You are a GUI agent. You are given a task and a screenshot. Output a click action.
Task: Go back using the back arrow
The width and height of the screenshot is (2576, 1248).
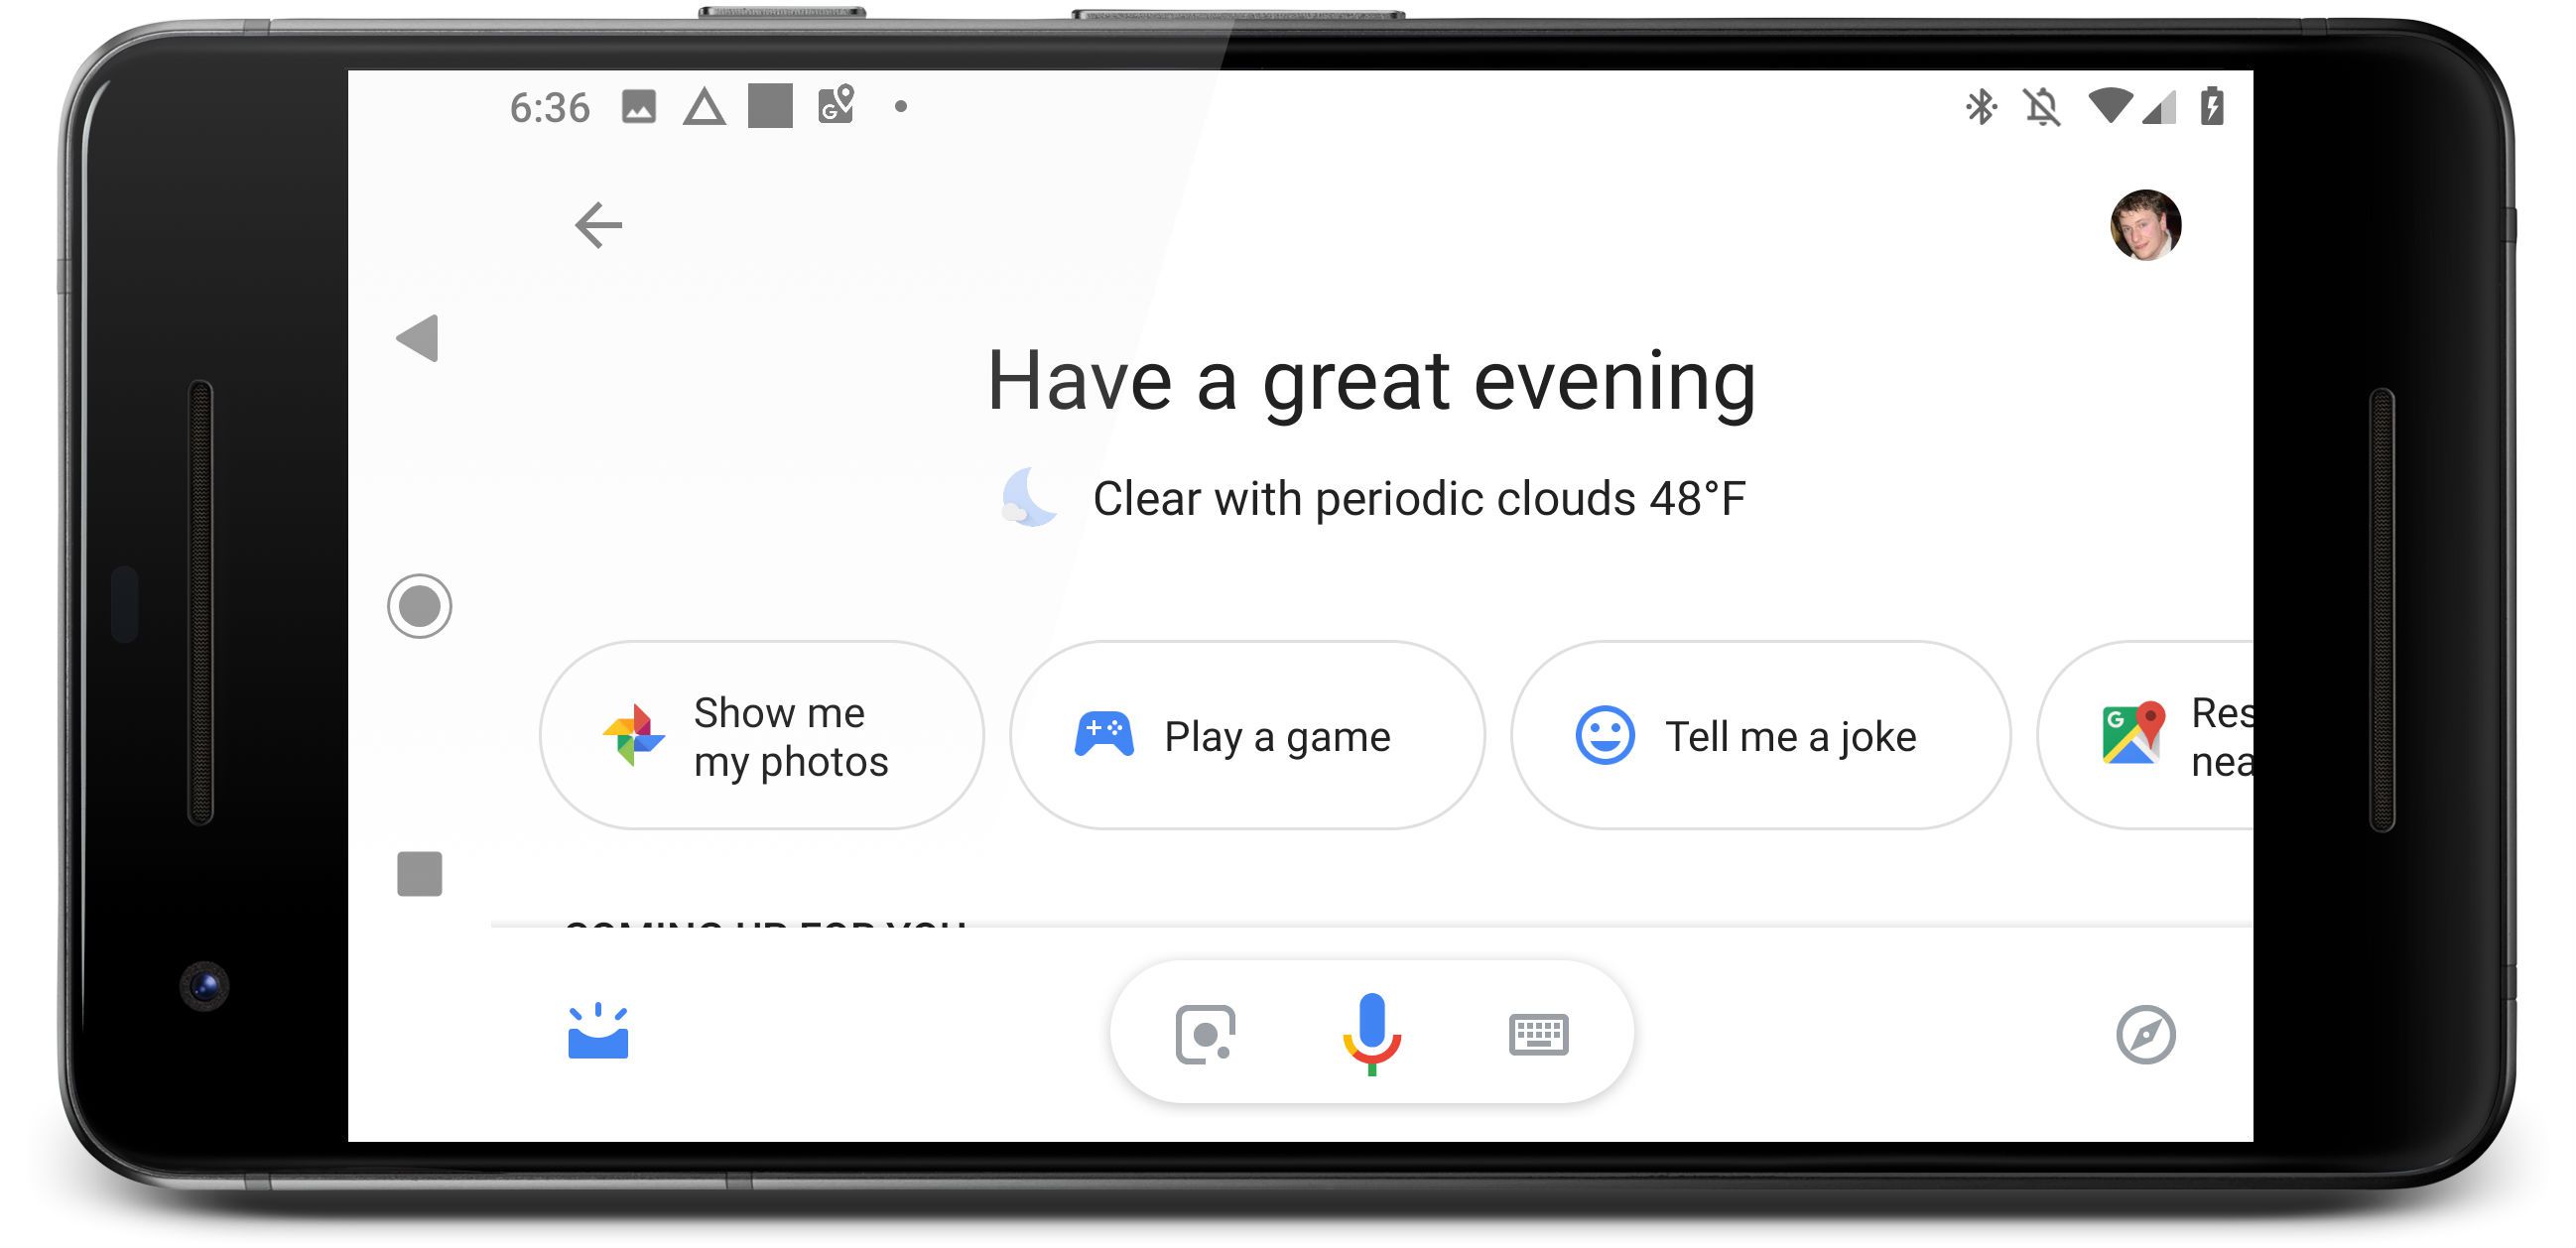coord(598,225)
